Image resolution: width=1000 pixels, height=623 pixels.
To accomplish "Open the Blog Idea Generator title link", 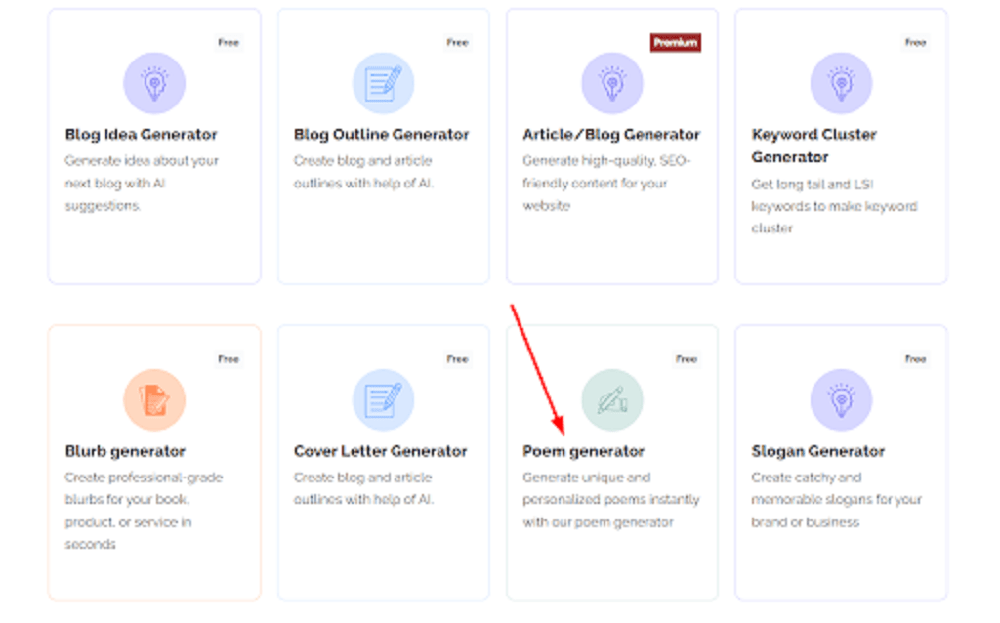I will click(141, 135).
